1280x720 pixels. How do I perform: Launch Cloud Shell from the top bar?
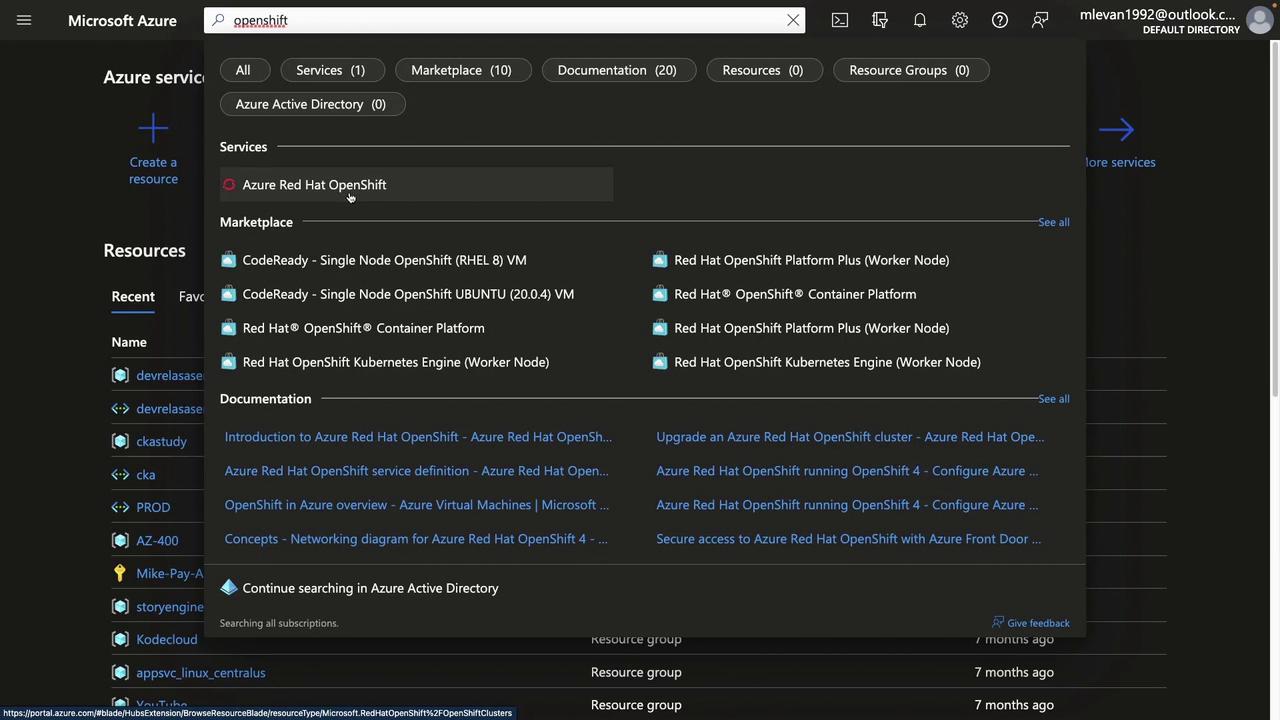[840, 20]
